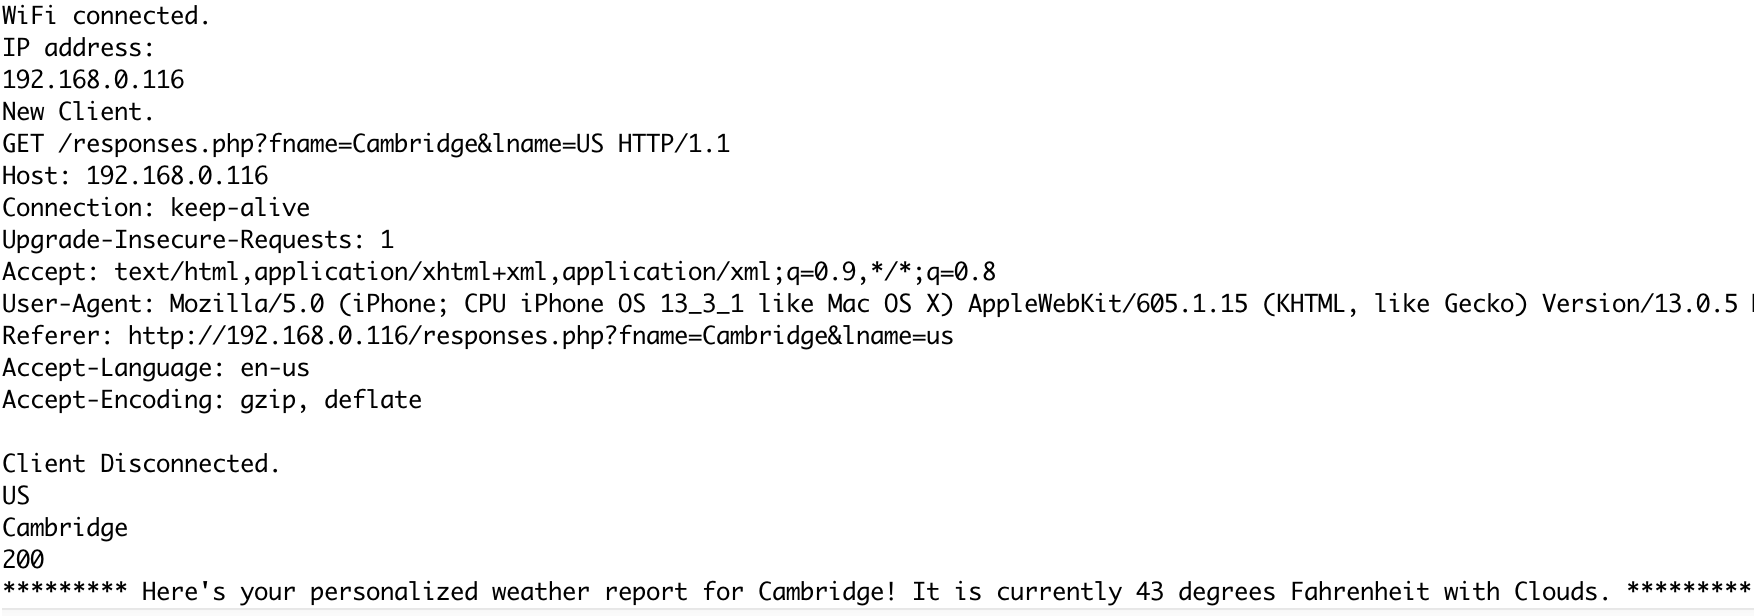Image resolution: width=1754 pixels, height=616 pixels.
Task: Click the GET /responses.php request line
Action: click(366, 144)
